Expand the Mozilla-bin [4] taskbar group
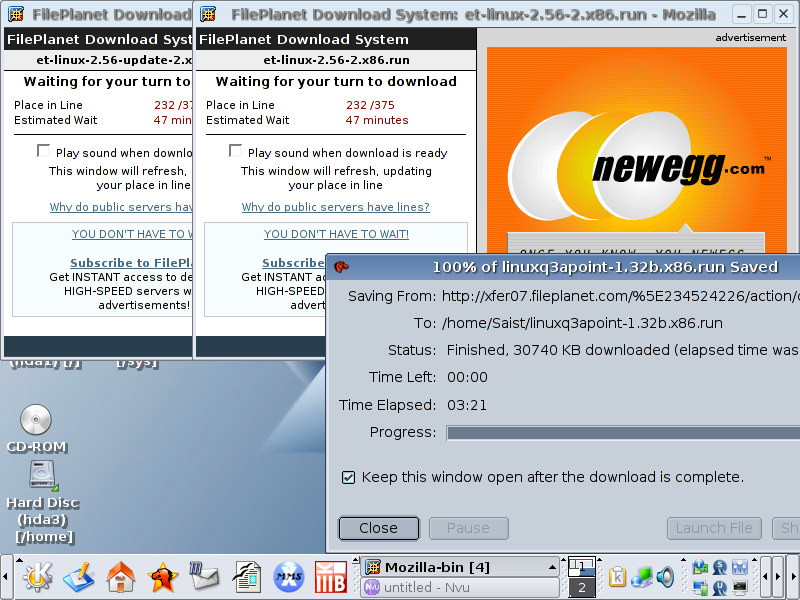800x600 pixels. point(459,567)
